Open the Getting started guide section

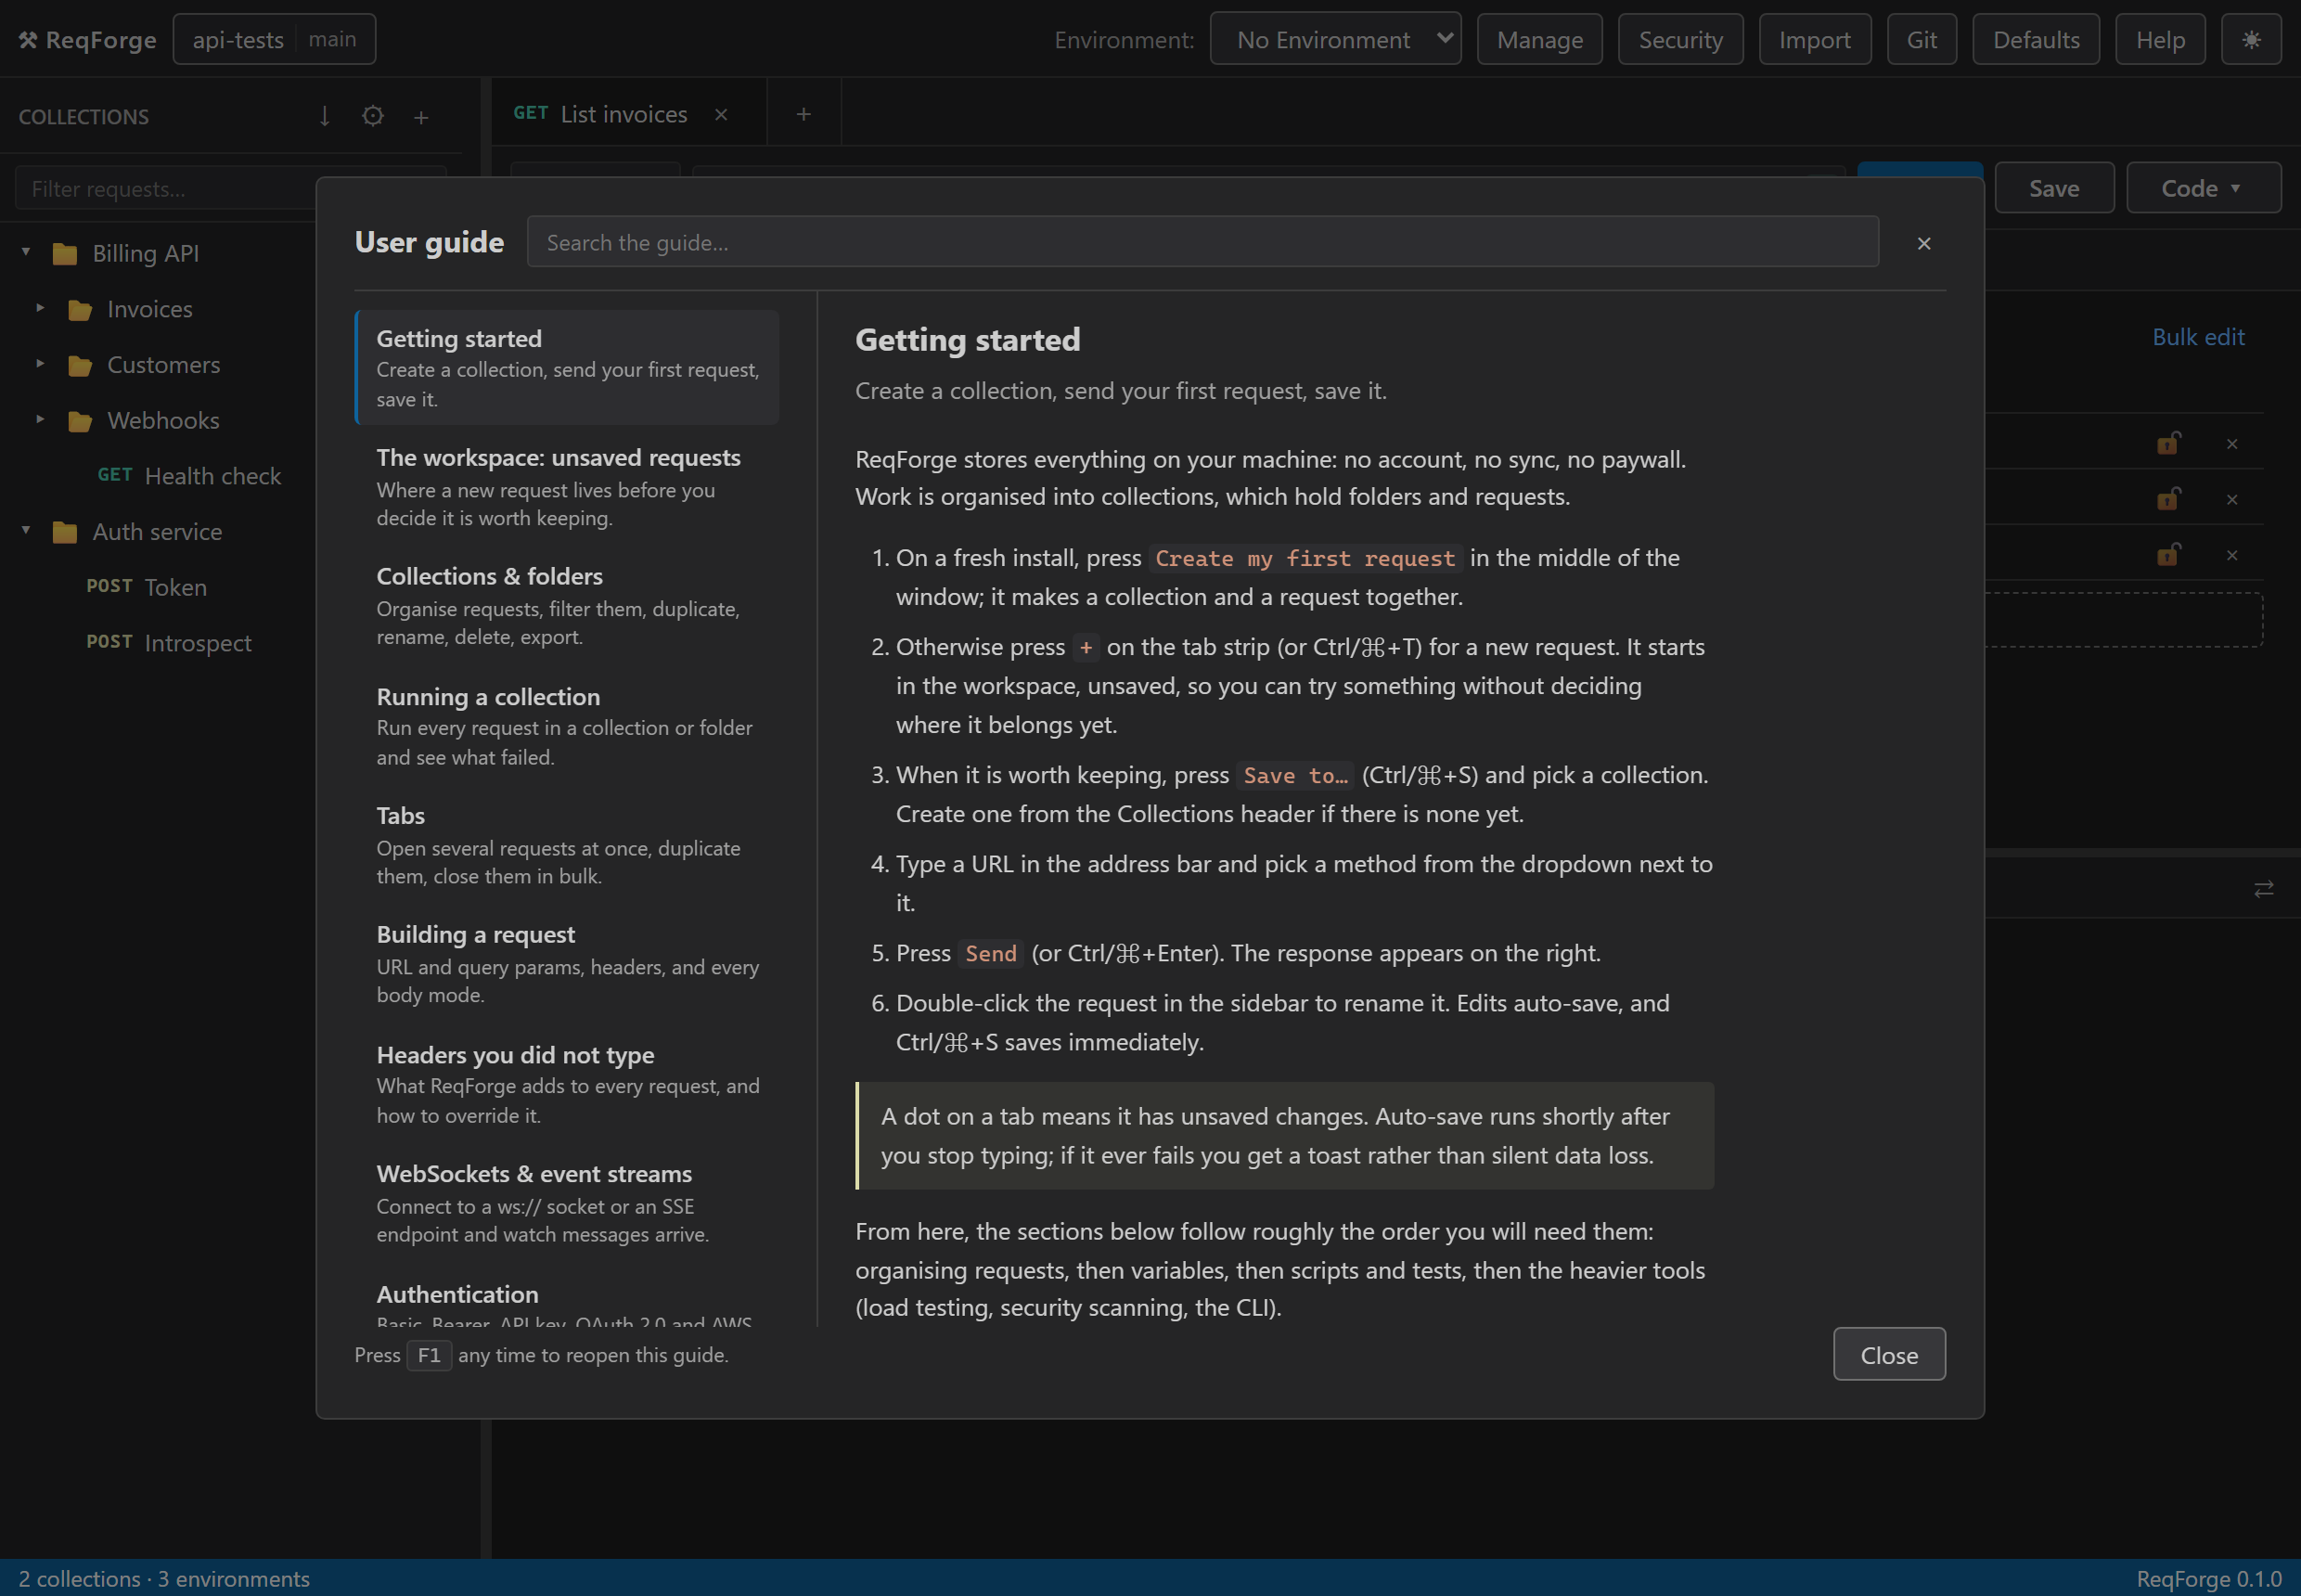click(x=567, y=367)
